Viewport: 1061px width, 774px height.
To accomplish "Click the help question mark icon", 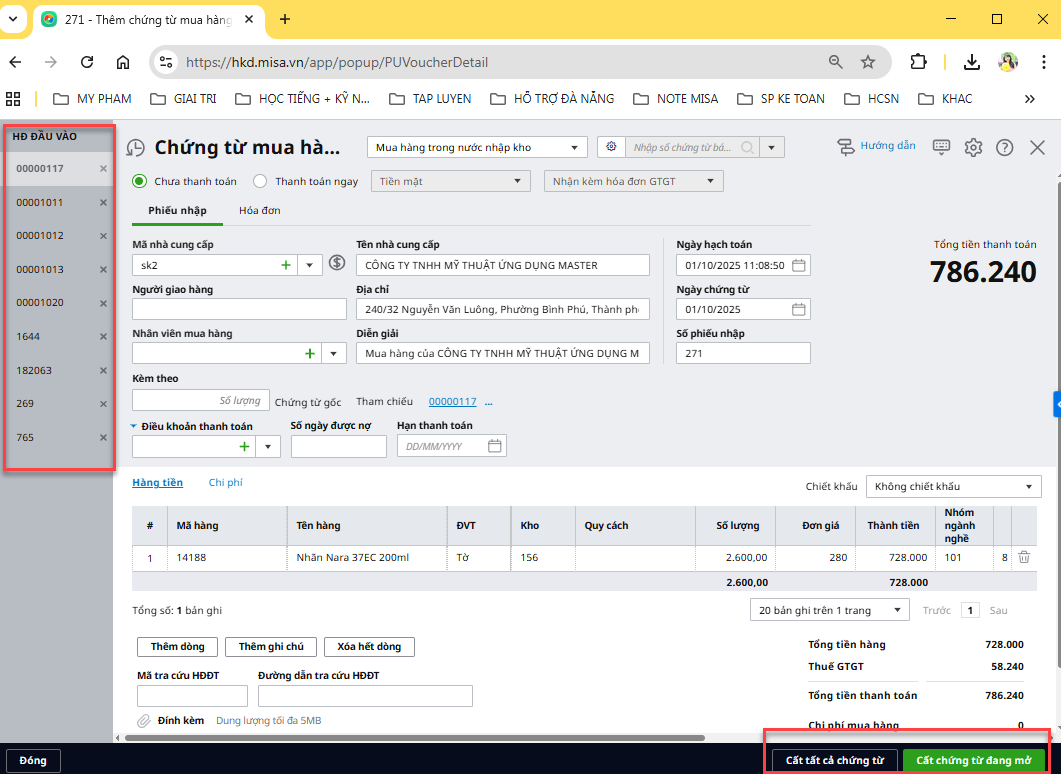I will (1005, 148).
